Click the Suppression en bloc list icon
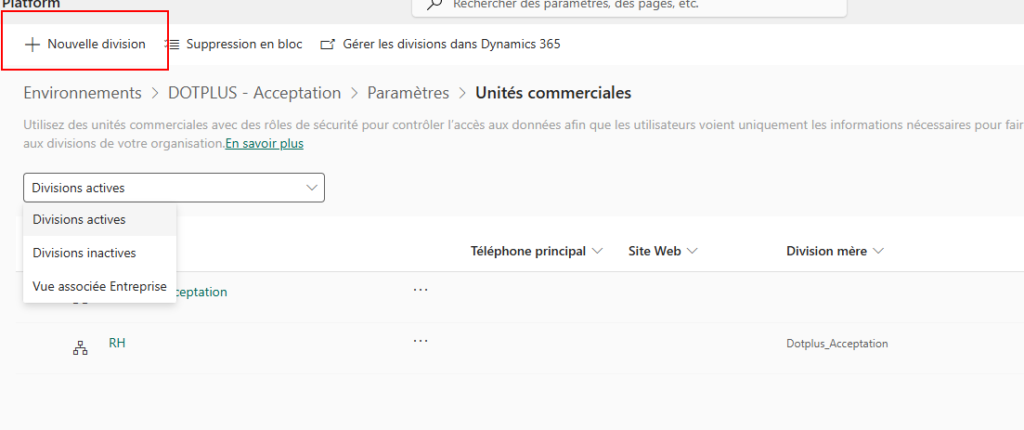Viewport: 1024px width, 430px height. (173, 45)
